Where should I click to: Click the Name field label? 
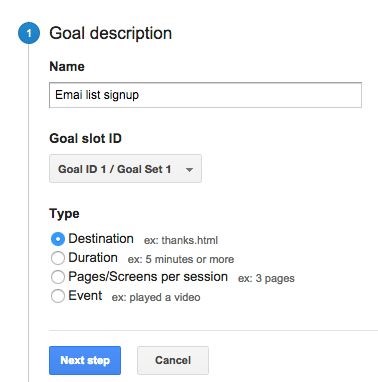(x=67, y=66)
